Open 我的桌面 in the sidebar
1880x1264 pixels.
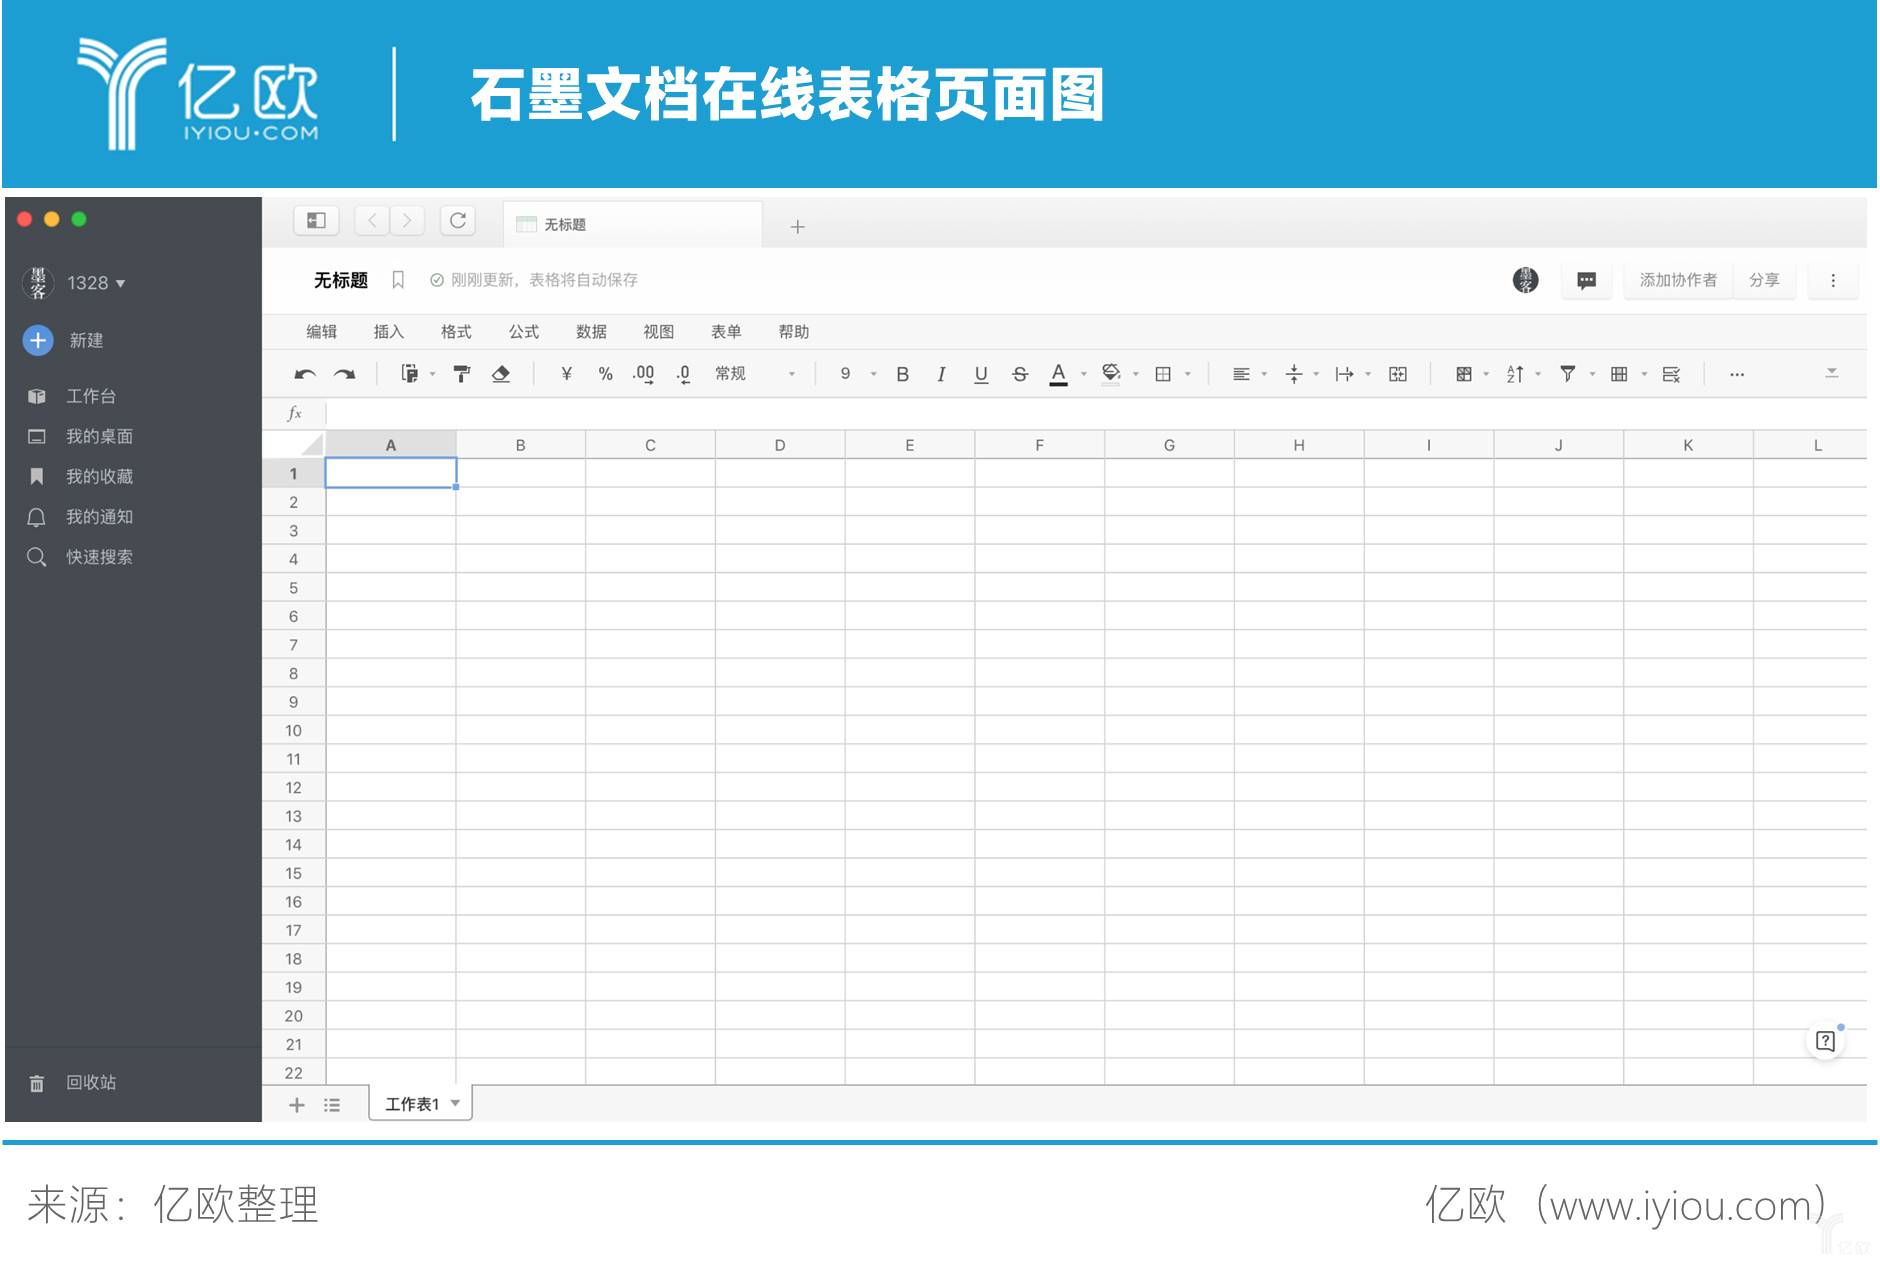point(80,436)
